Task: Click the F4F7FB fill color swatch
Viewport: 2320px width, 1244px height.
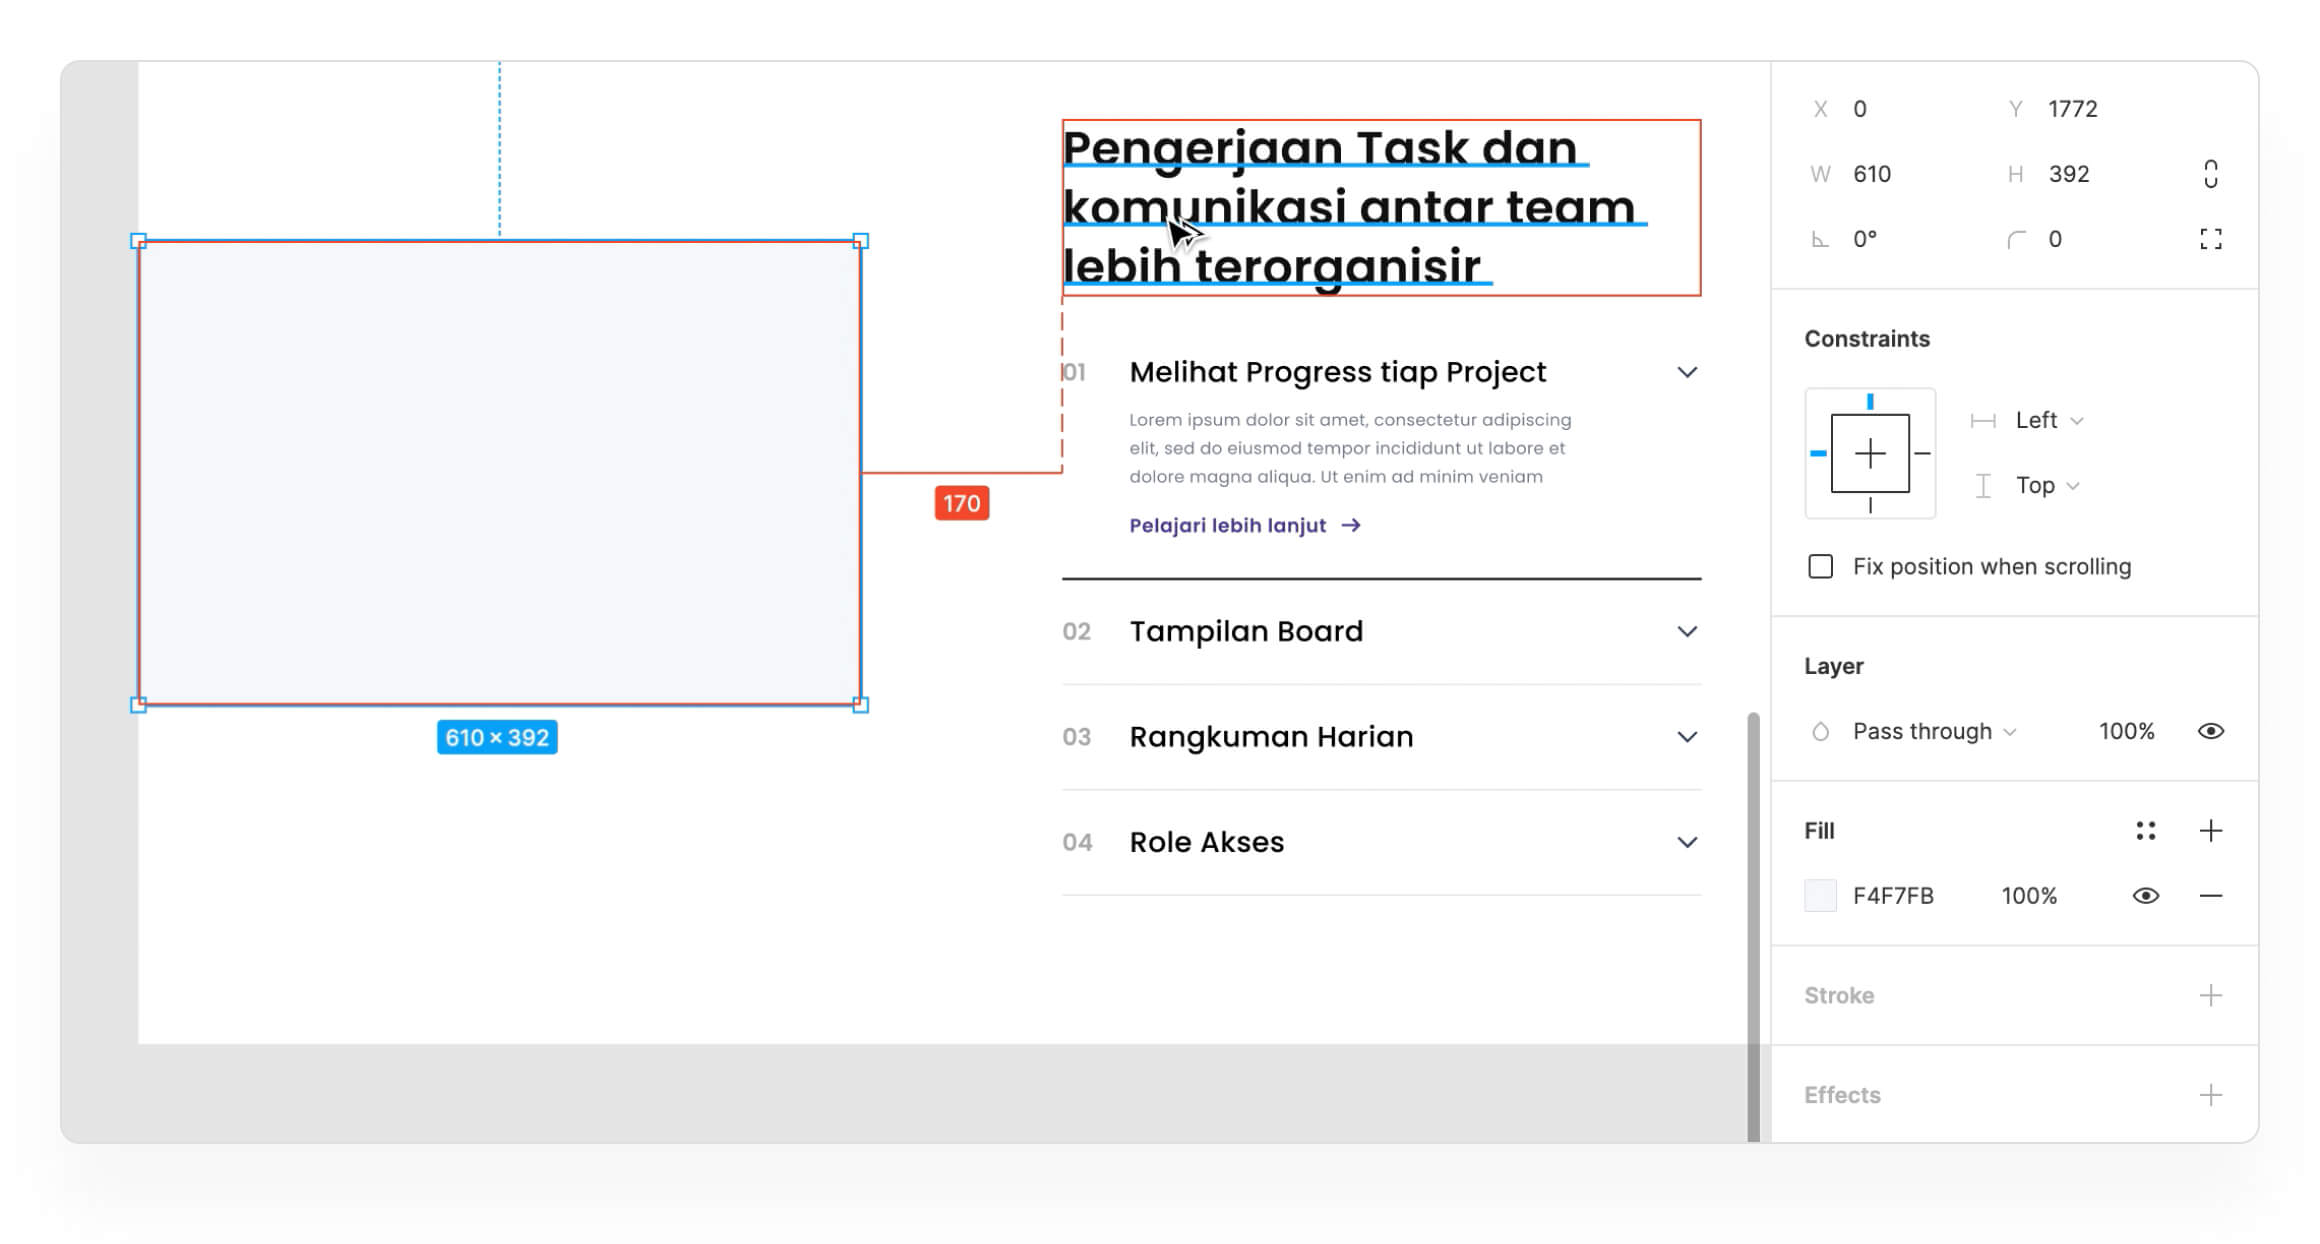Action: (x=1820, y=896)
